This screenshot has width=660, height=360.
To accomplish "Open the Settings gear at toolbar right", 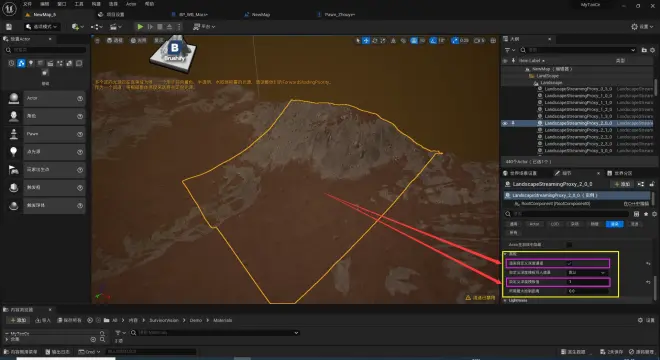I will [x=641, y=27].
